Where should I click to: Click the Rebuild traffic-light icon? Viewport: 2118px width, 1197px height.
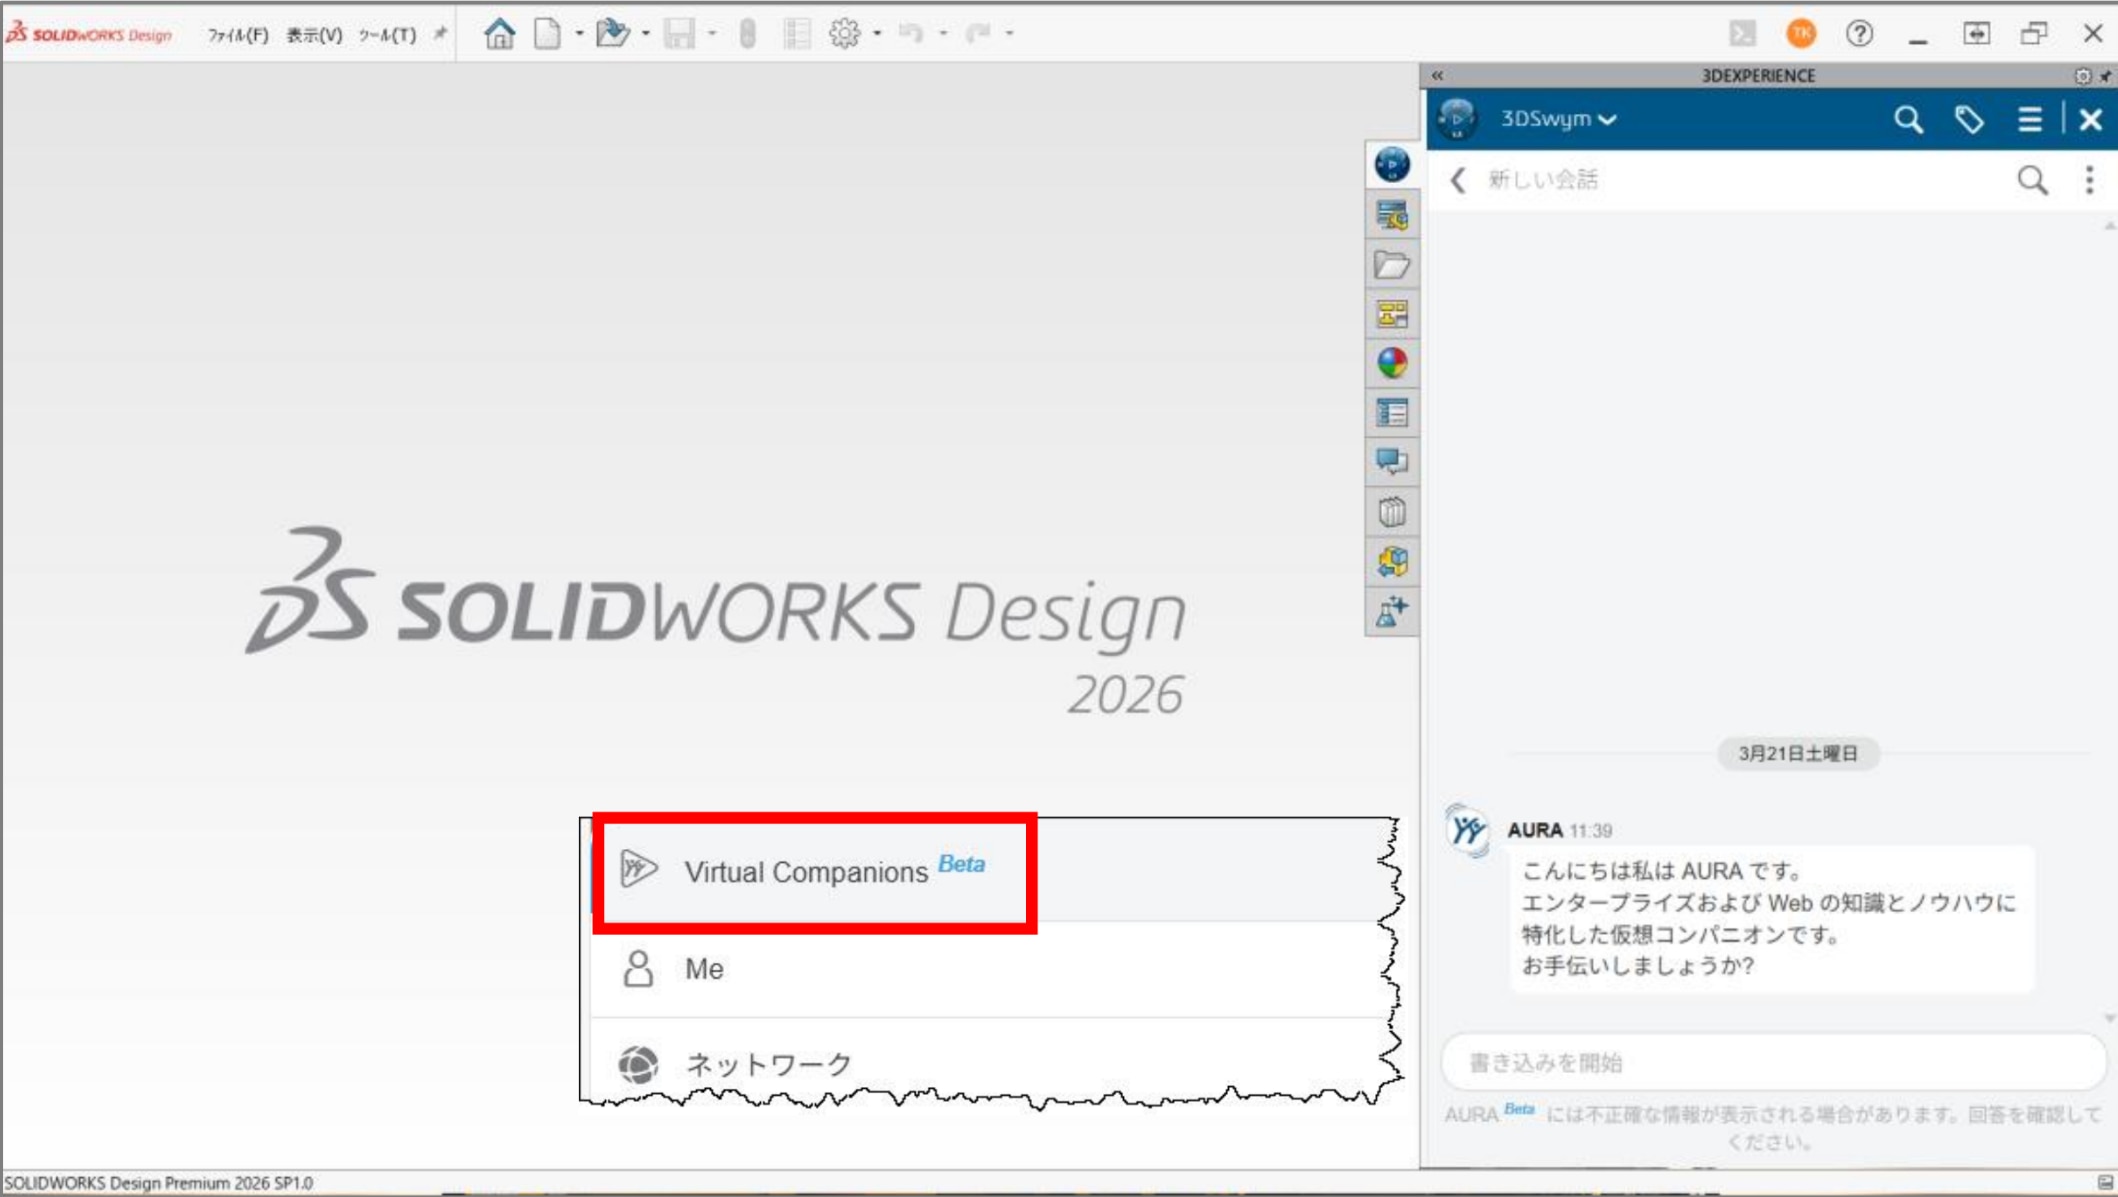click(747, 34)
